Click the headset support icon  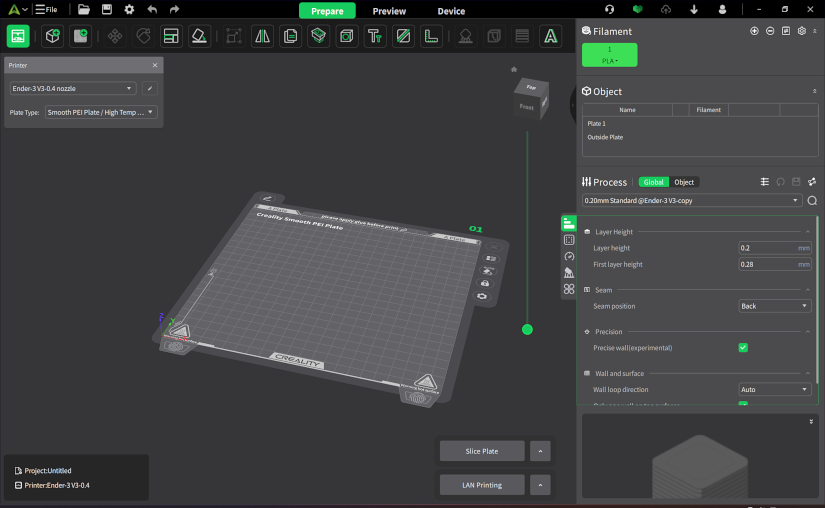609,9
